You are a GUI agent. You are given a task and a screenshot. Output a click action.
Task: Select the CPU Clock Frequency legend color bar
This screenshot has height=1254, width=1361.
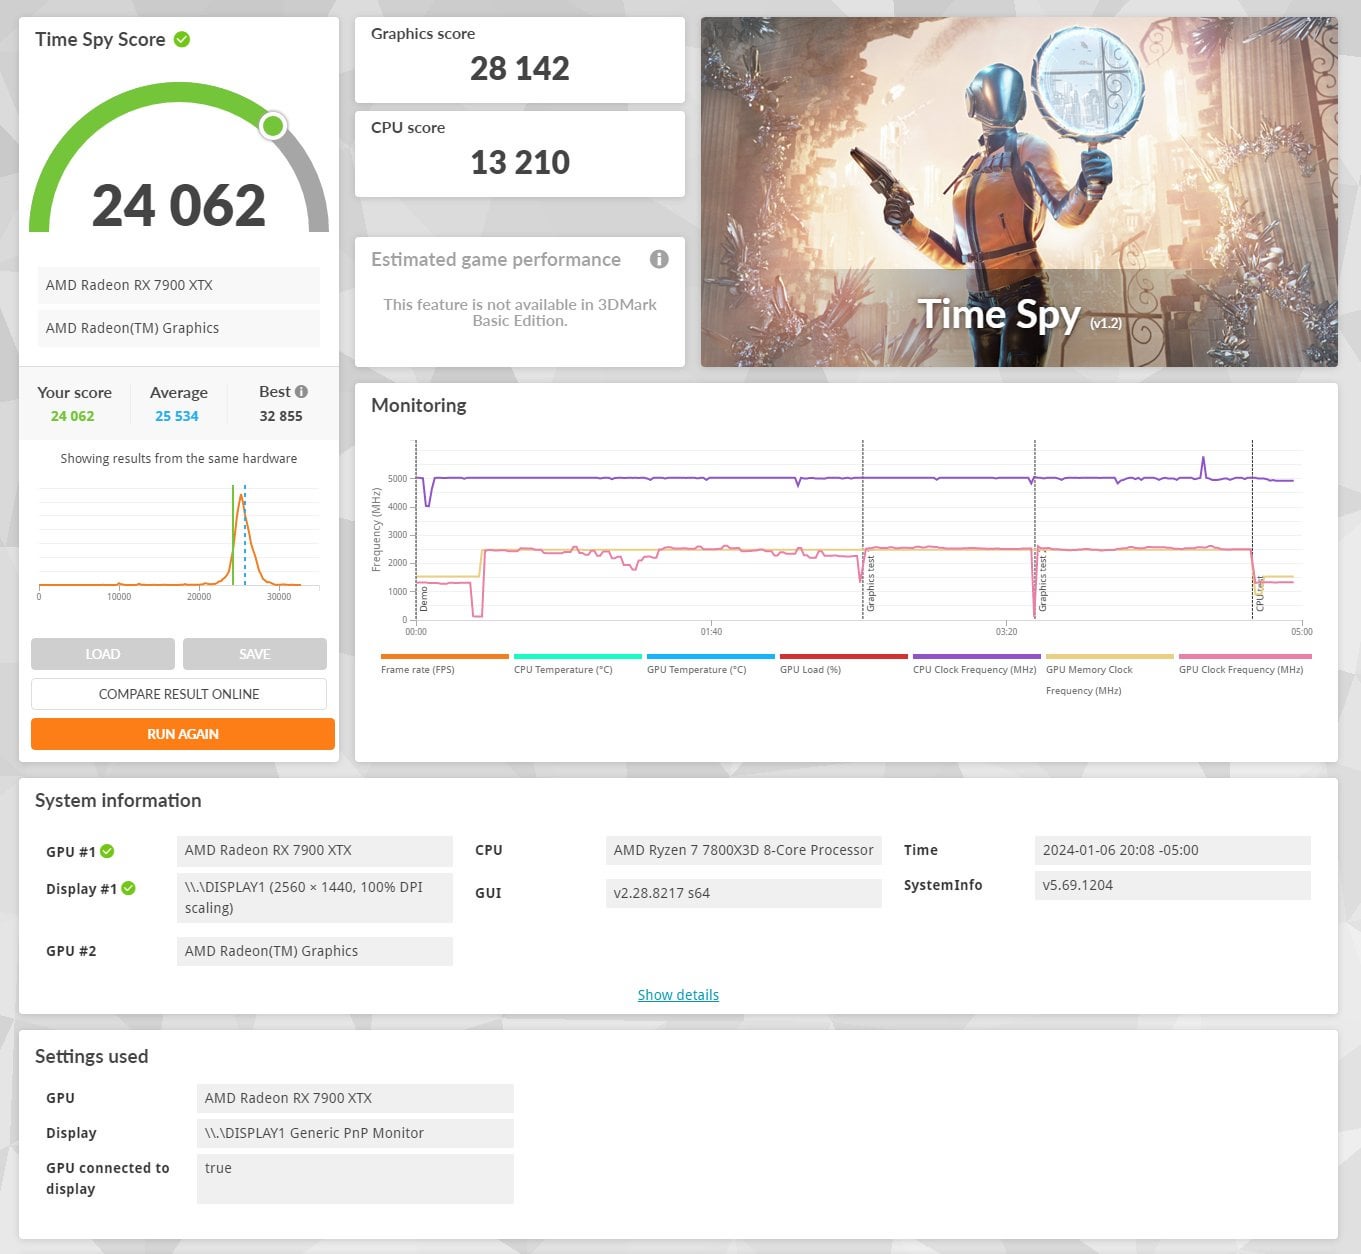pyautogui.click(x=976, y=657)
